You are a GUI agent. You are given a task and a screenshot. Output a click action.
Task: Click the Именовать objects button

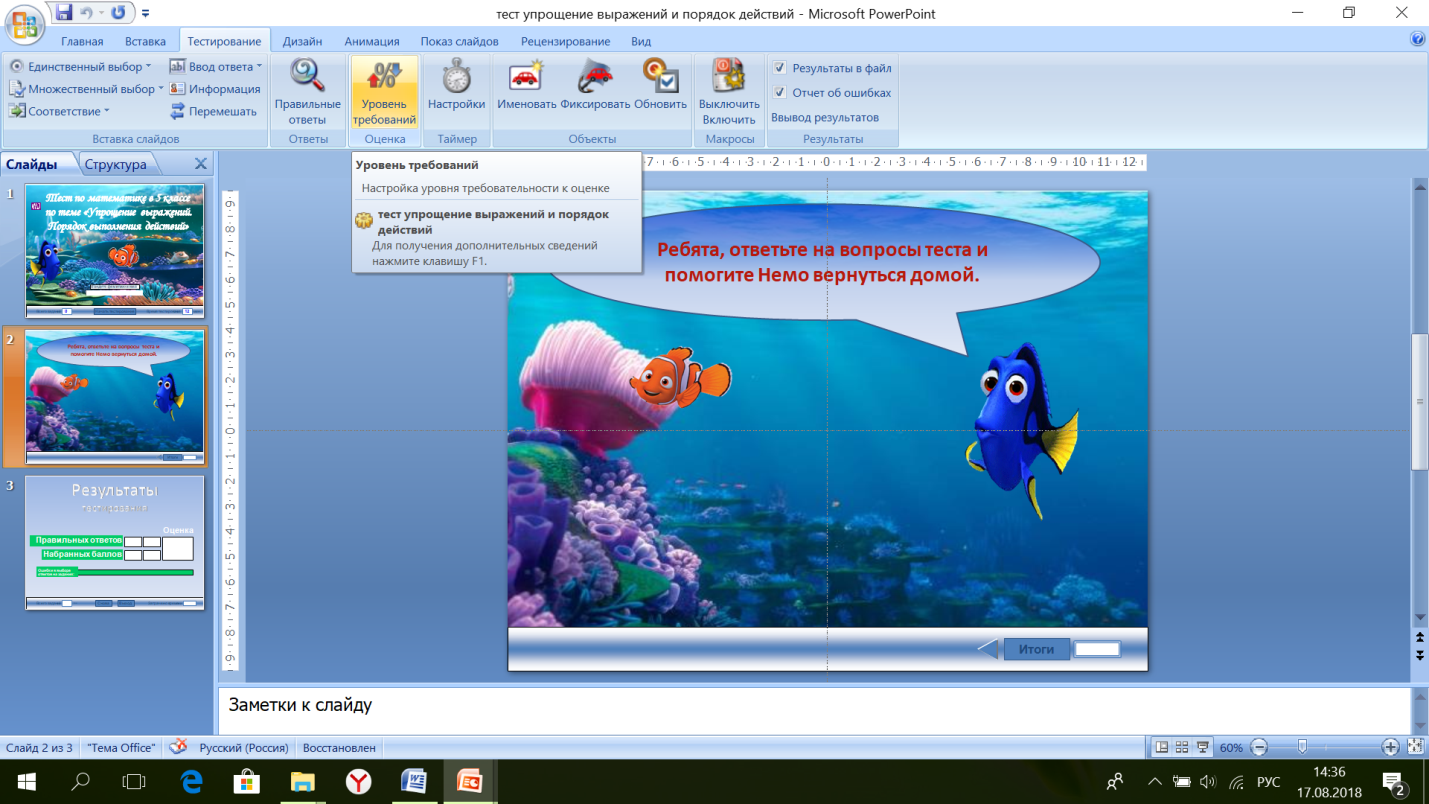[526, 85]
